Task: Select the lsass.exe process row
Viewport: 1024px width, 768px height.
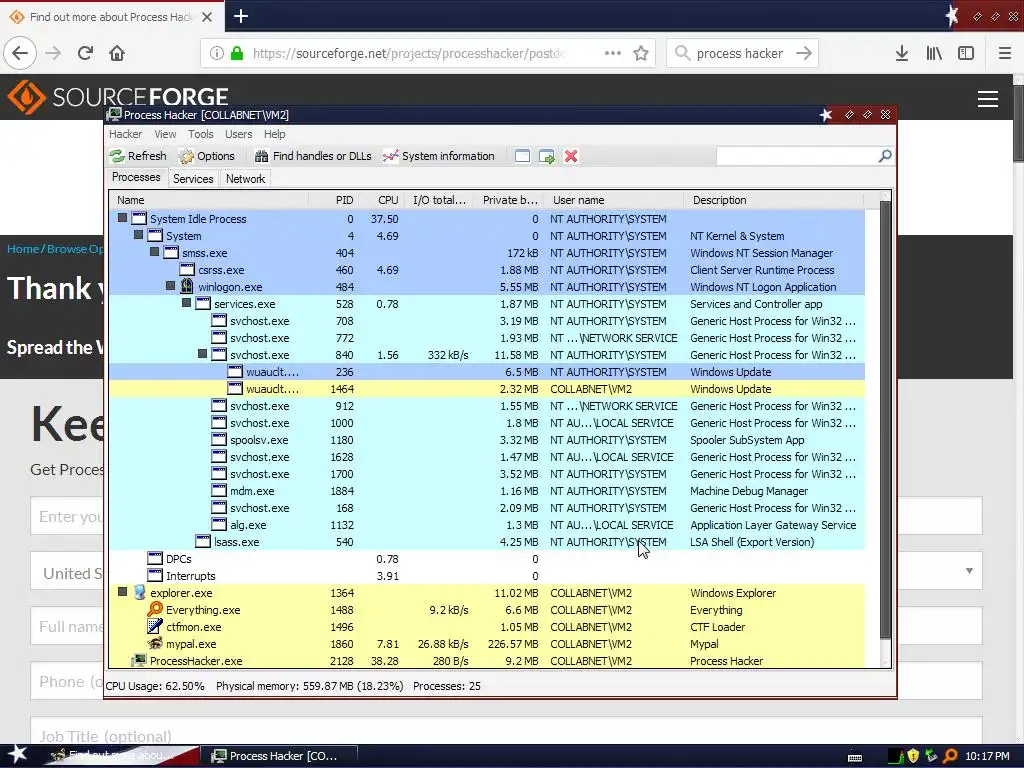Action: 487,542
